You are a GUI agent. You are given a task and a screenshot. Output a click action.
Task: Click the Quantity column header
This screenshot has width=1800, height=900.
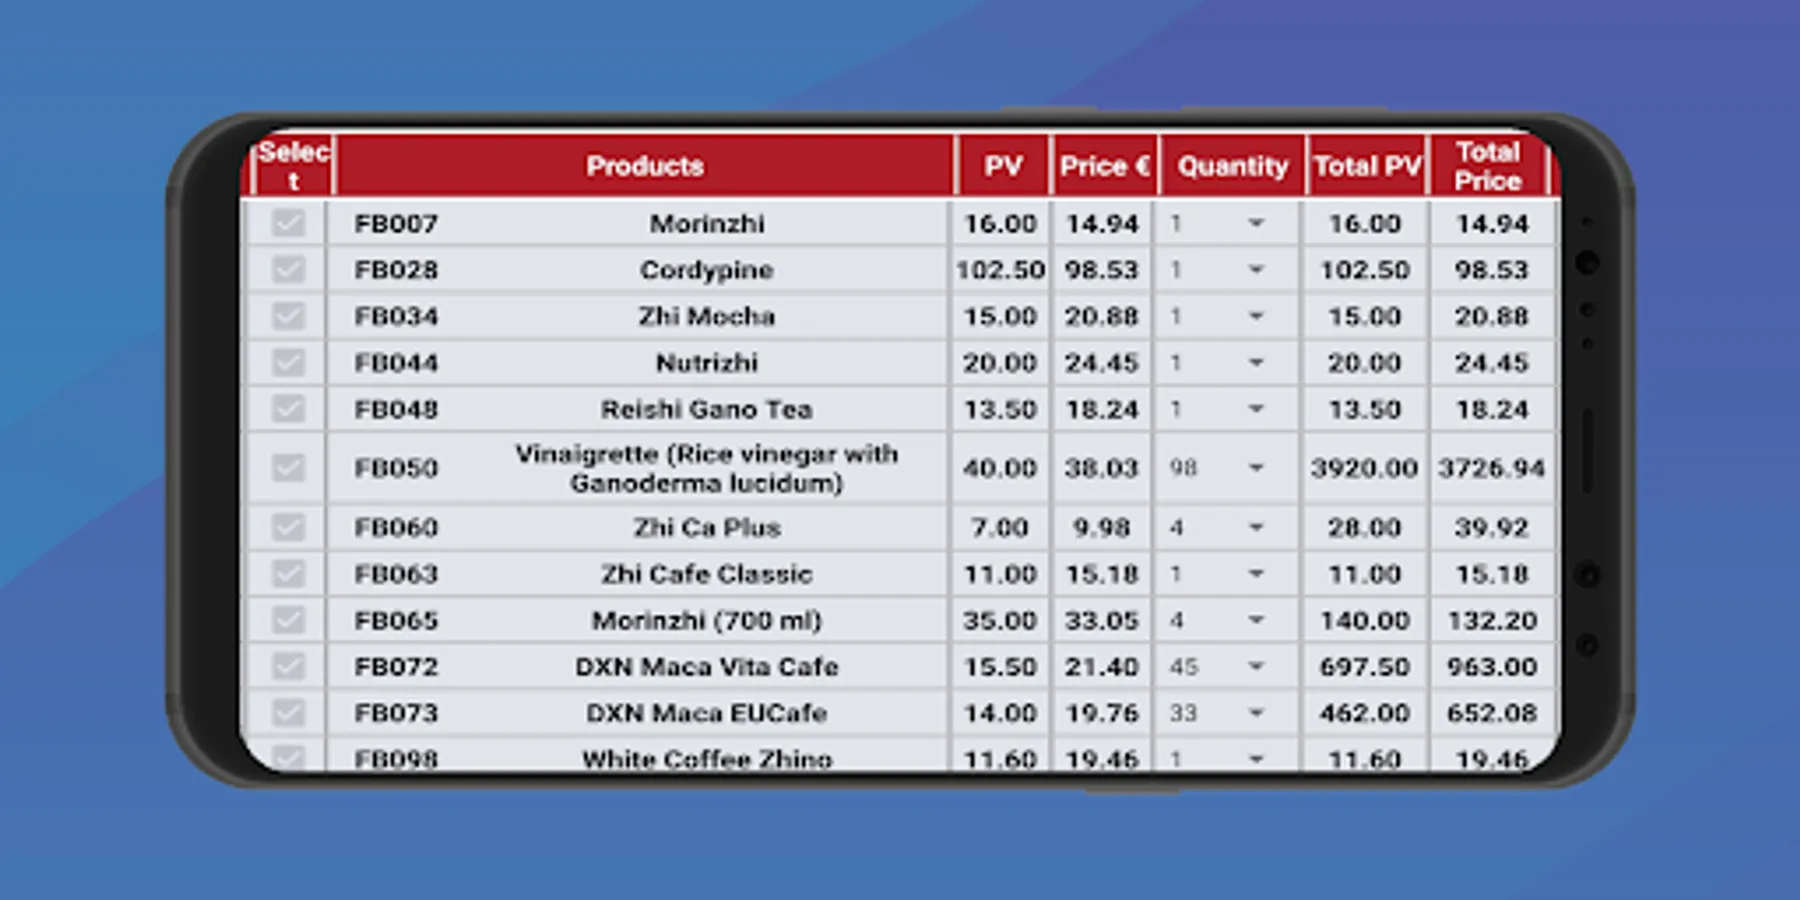(1232, 166)
